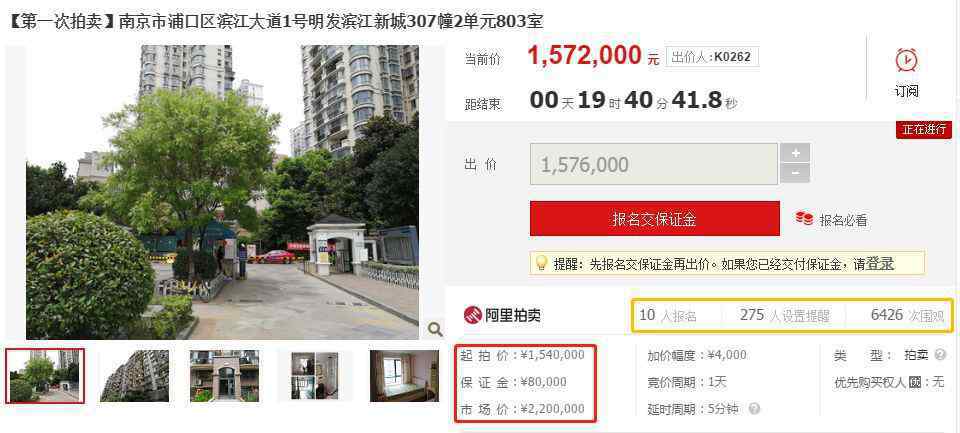The image size is (960, 433).
Task: Click help icon next to 延时周期
Action: (x=754, y=409)
